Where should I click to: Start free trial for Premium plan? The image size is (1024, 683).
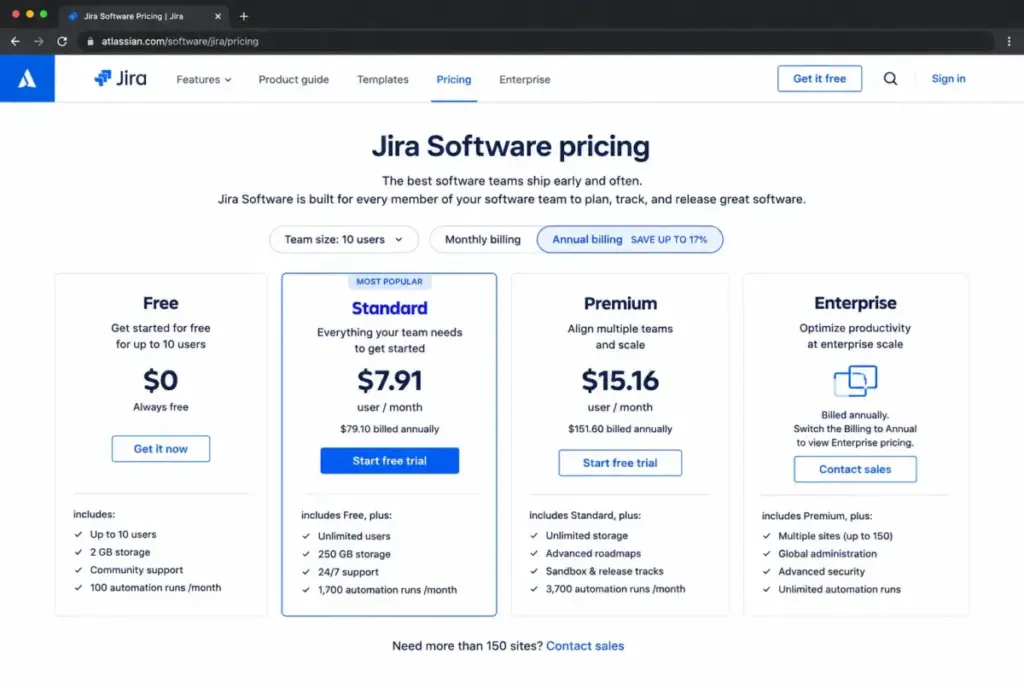620,462
